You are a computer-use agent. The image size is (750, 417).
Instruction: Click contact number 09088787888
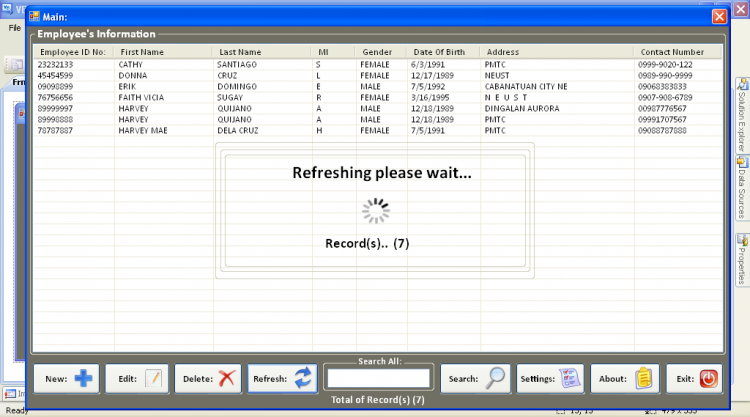[662, 131]
